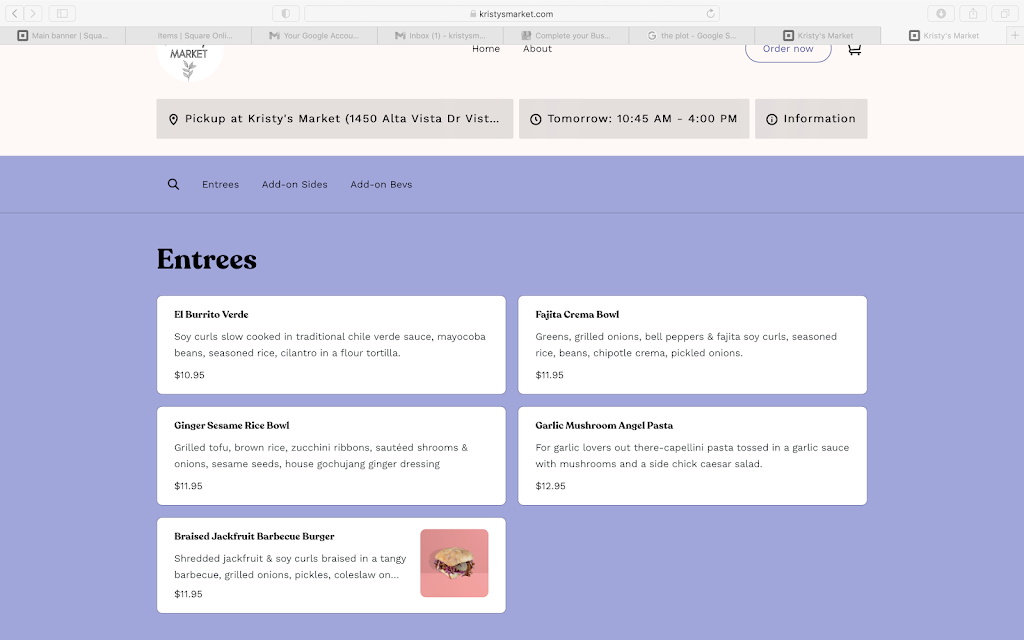
Task: Jump to Add-on Bevs category
Action: tap(381, 184)
